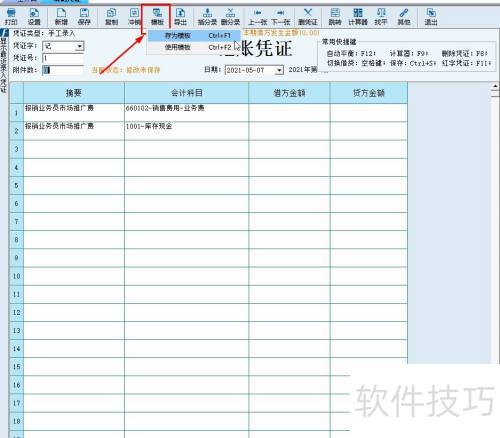
Task: Click the 复制 (Copy) toolbar icon
Action: click(111, 17)
